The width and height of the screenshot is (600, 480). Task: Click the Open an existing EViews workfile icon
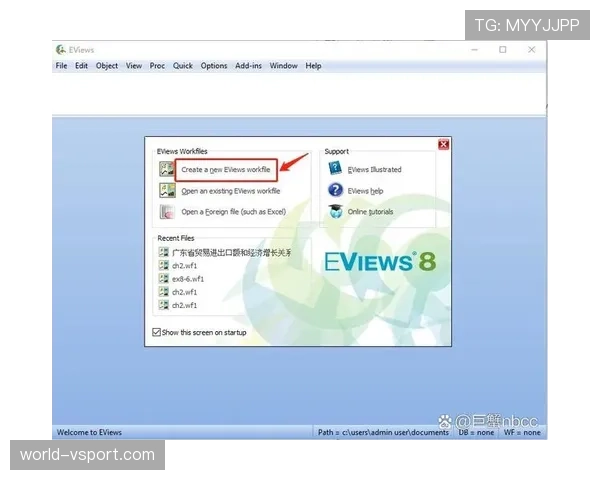tap(167, 190)
